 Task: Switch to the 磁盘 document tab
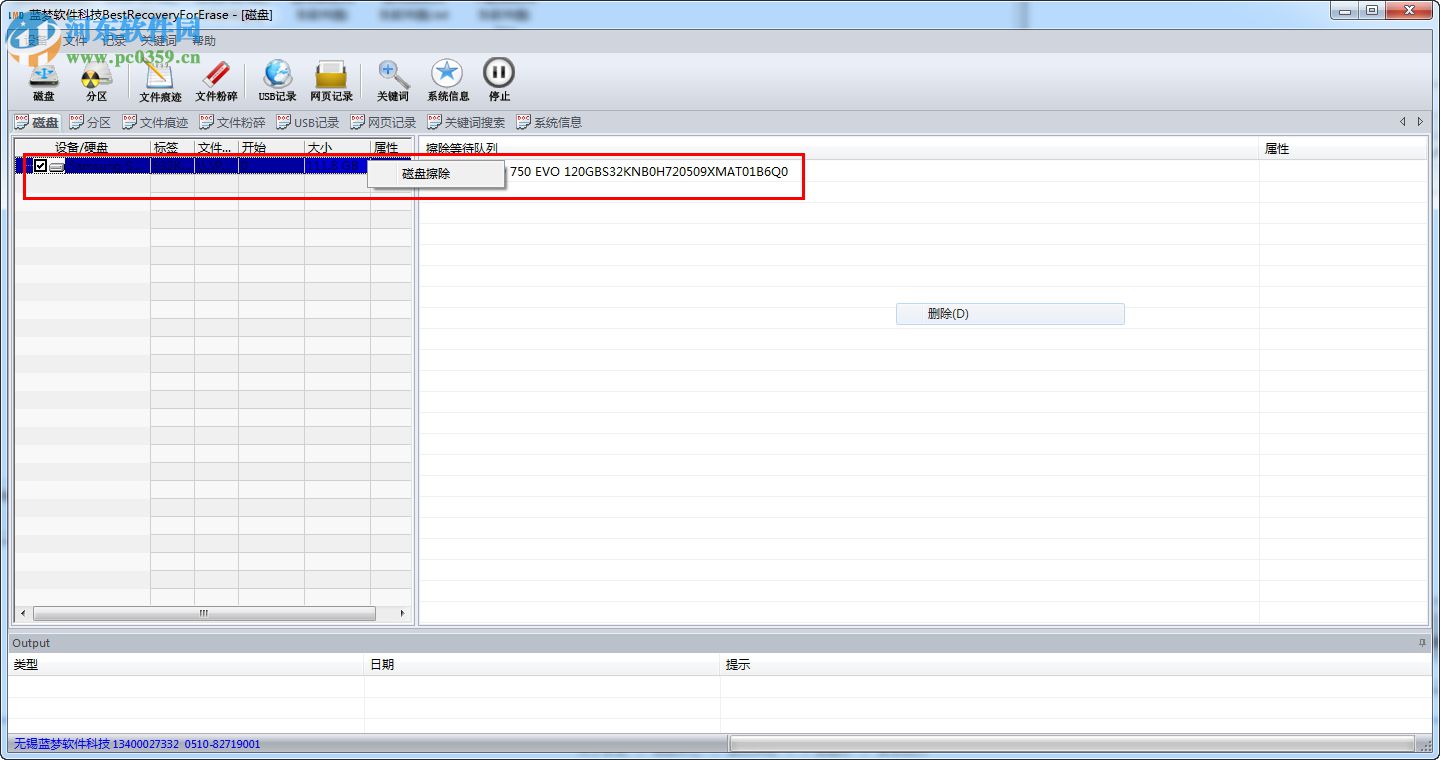coord(36,122)
